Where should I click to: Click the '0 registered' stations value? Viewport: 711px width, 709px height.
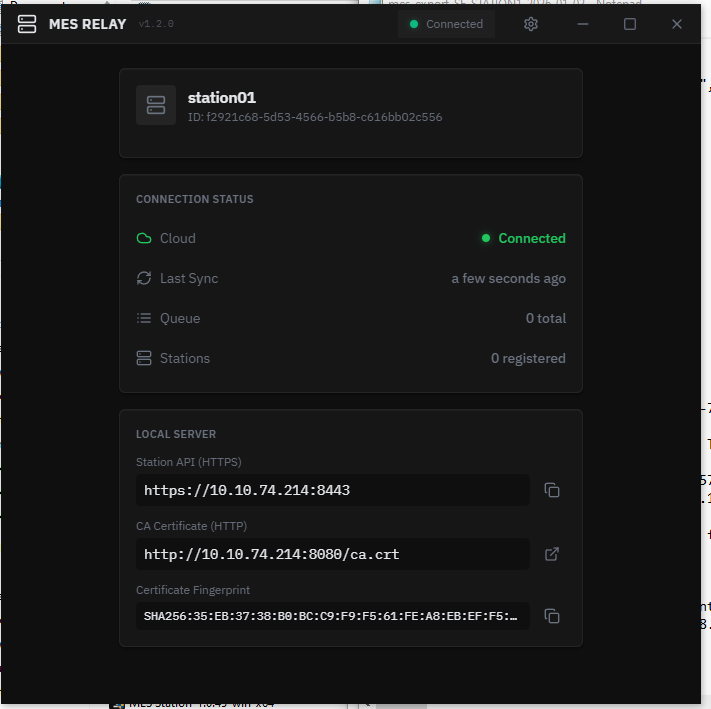(x=528, y=358)
